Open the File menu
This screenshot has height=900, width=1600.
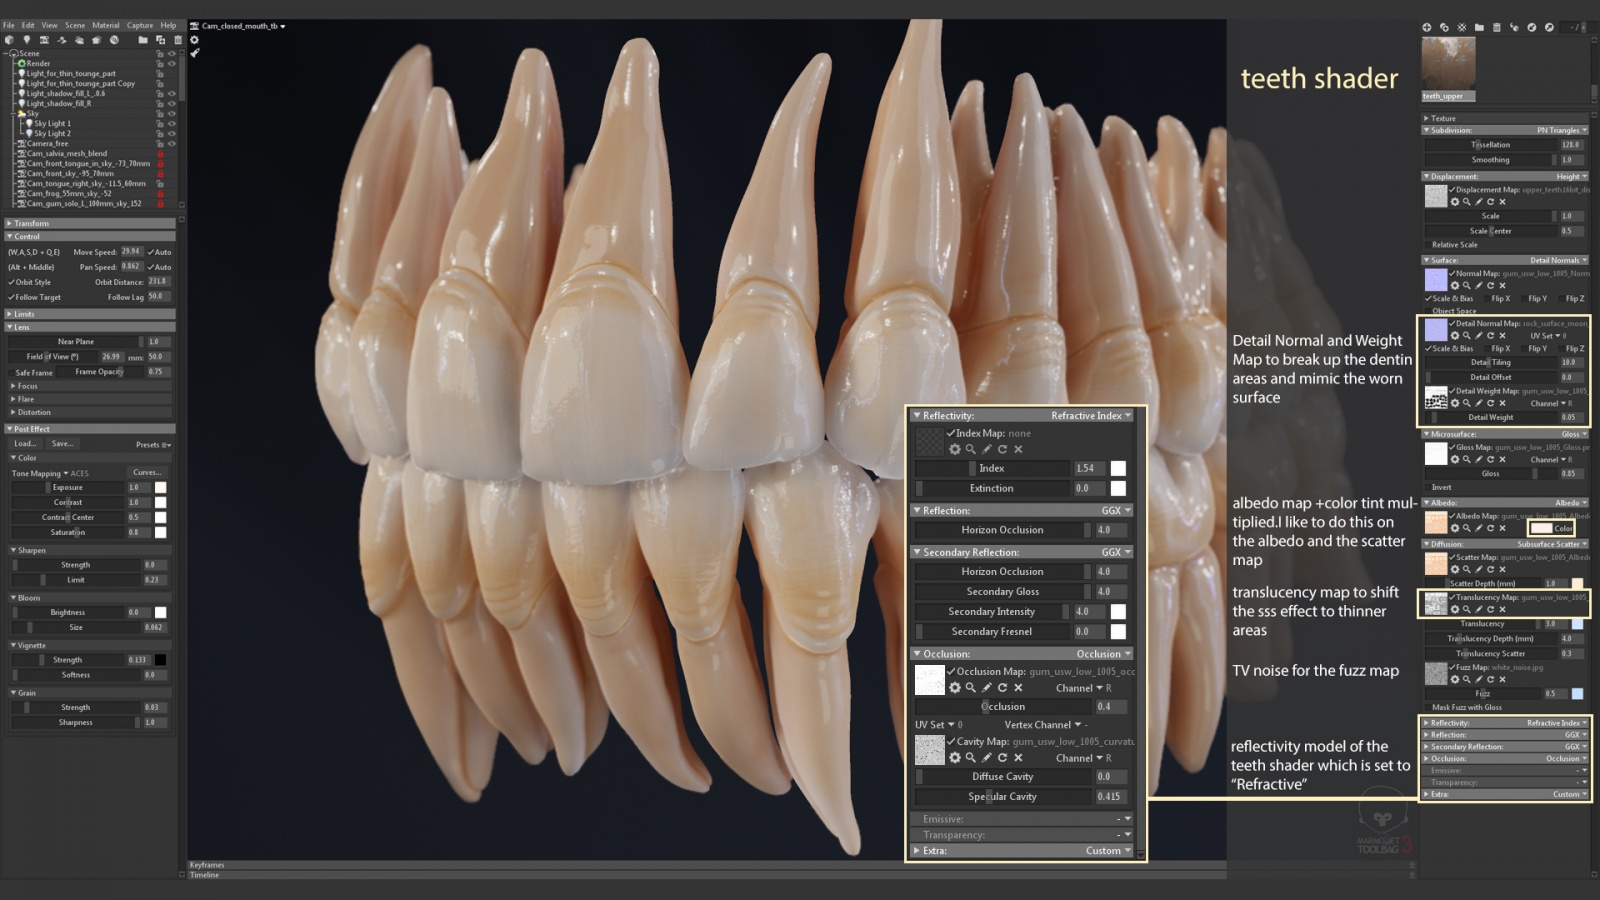[9, 25]
